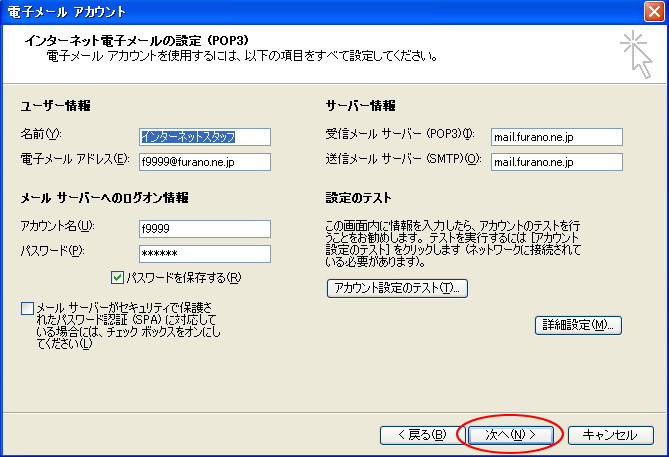Click the ユーザー情報 section heading

(55, 105)
